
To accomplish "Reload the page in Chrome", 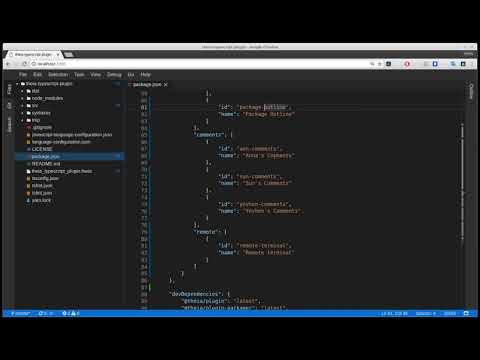I will click(24, 64).
